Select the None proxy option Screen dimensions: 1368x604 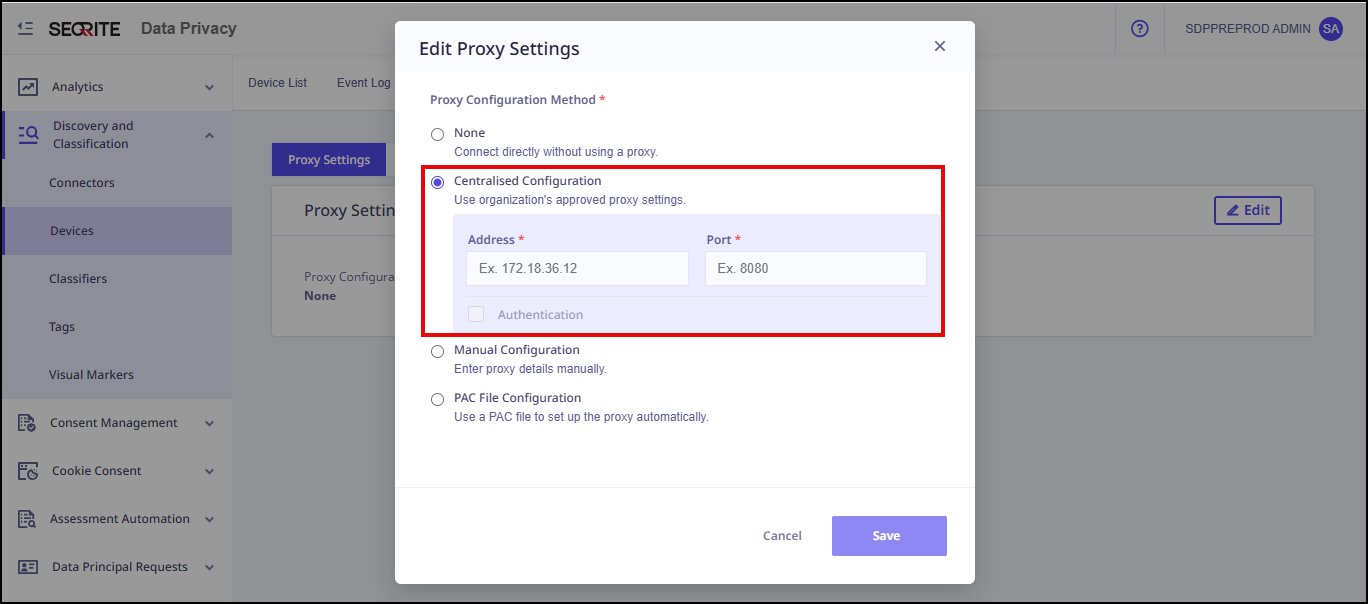coord(437,134)
